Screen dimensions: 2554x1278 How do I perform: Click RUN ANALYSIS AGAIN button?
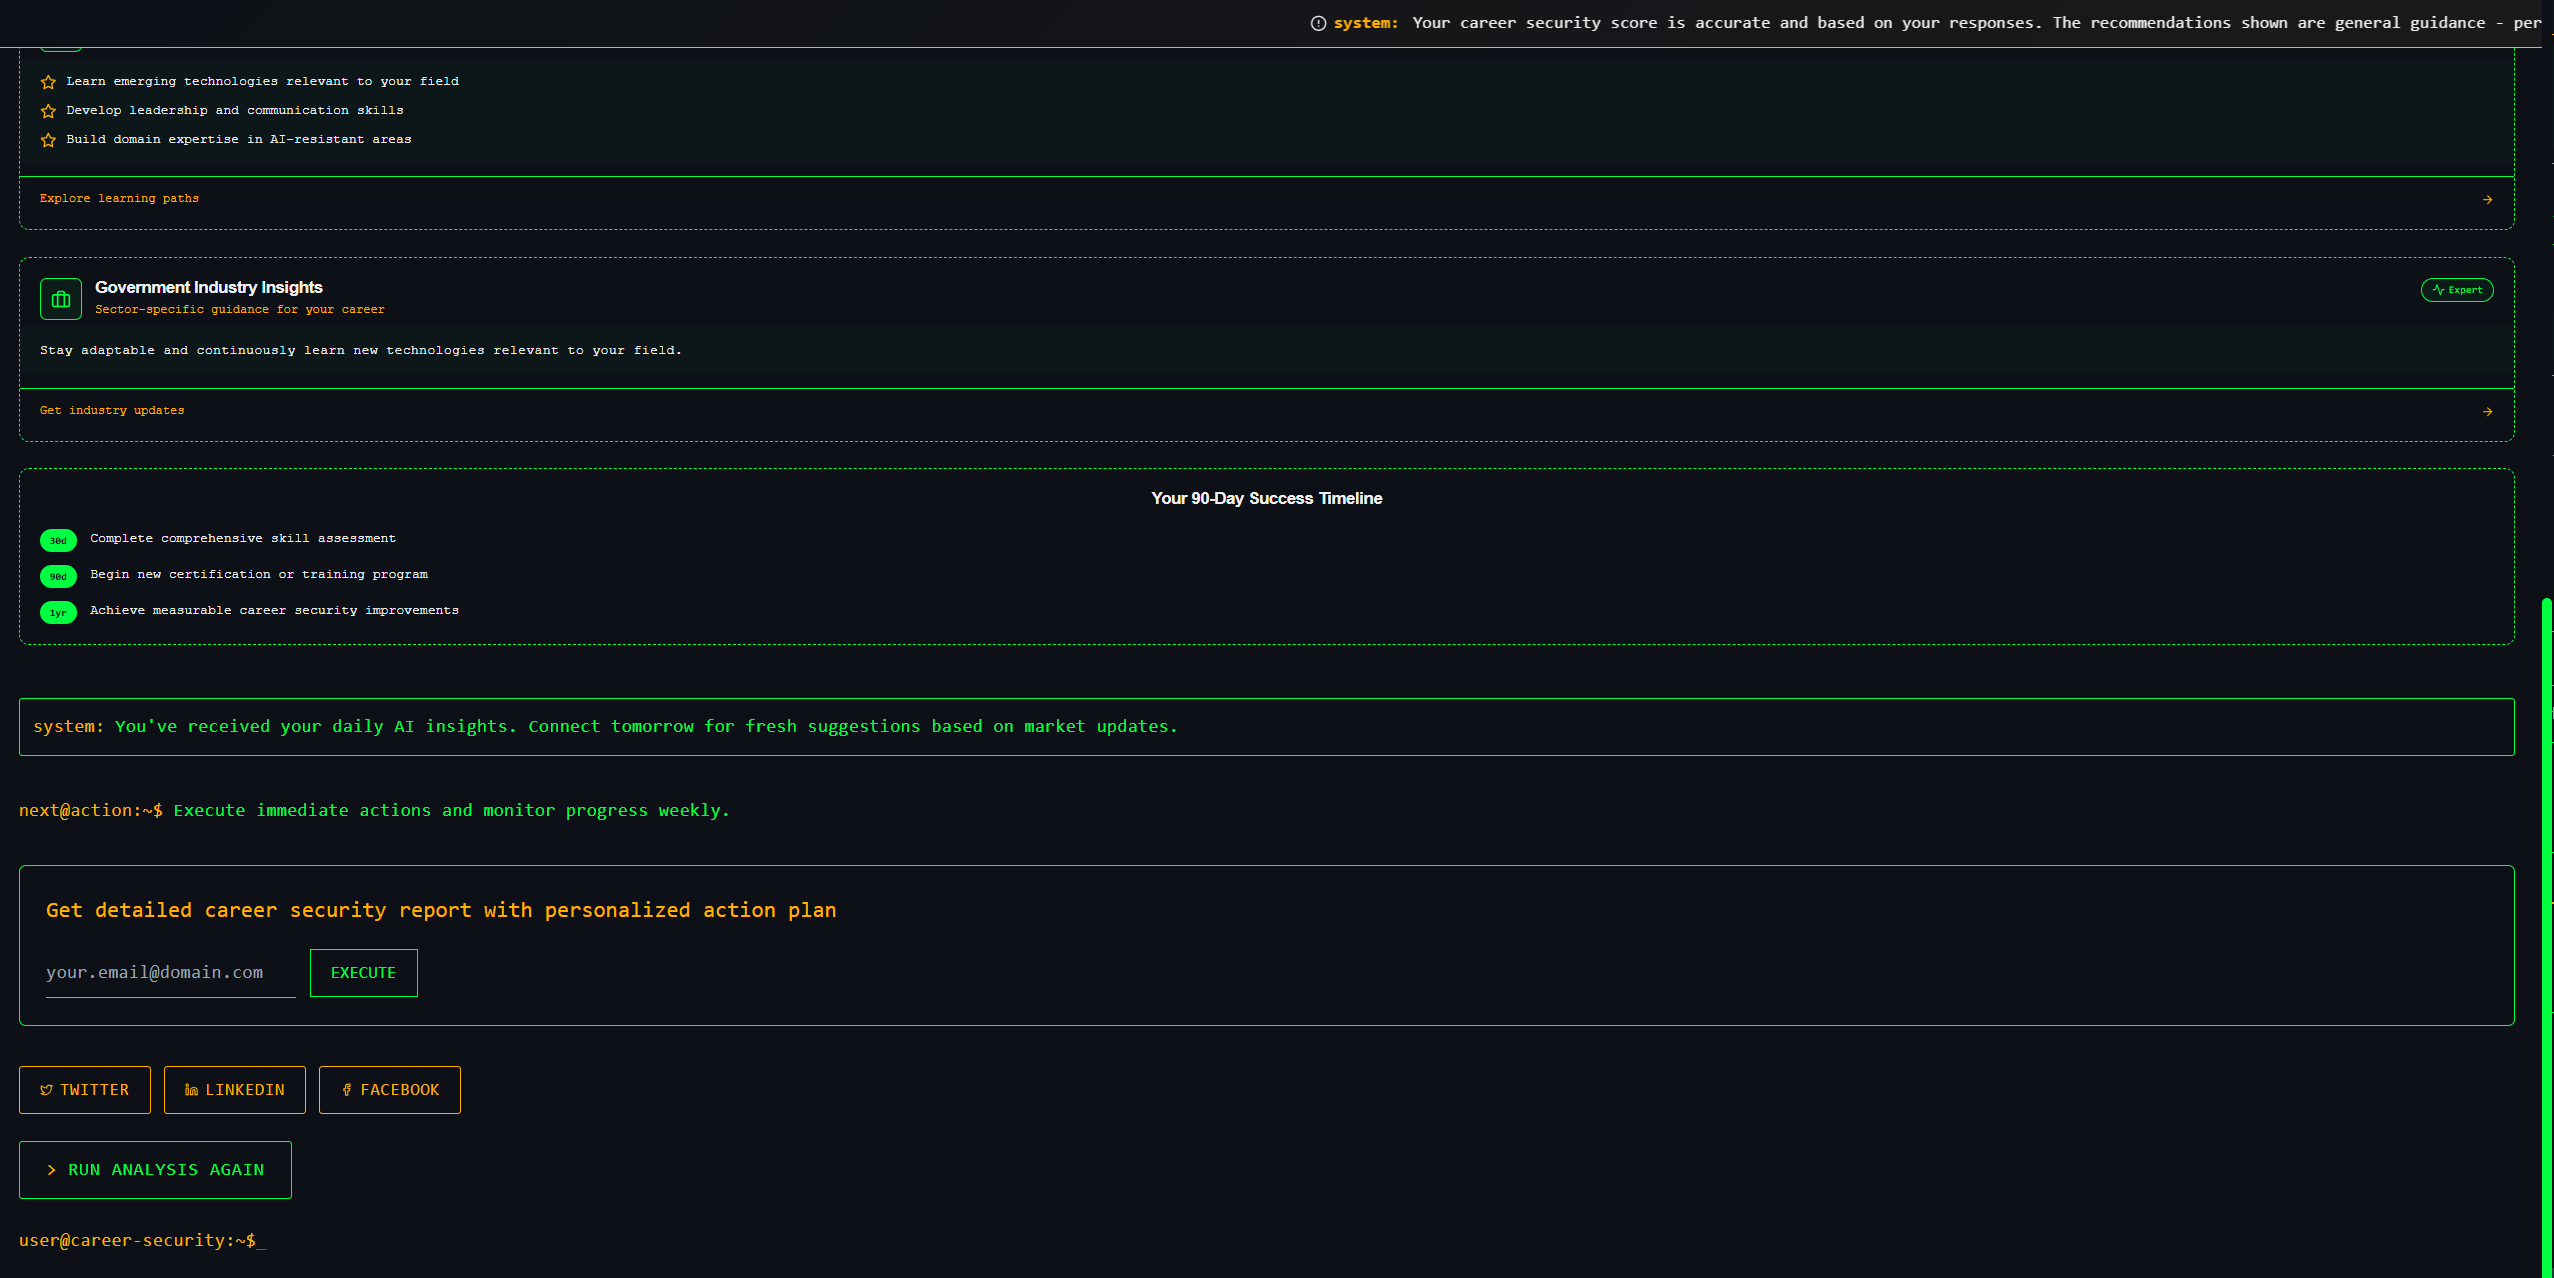(155, 1170)
